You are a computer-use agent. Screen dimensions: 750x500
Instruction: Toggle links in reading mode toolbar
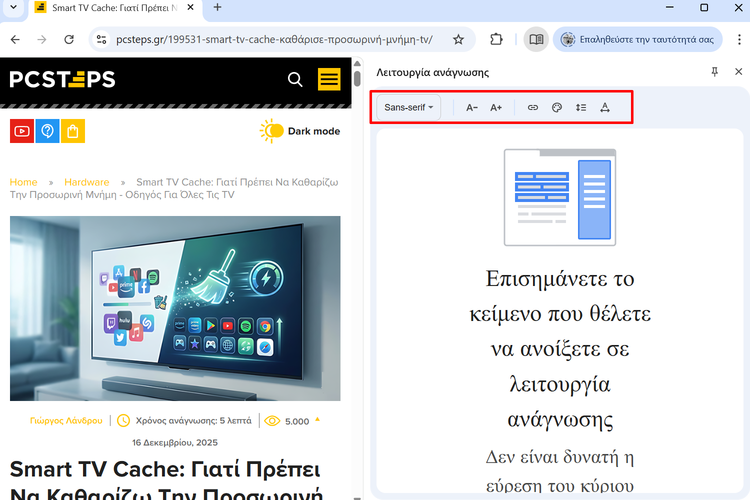coord(533,108)
